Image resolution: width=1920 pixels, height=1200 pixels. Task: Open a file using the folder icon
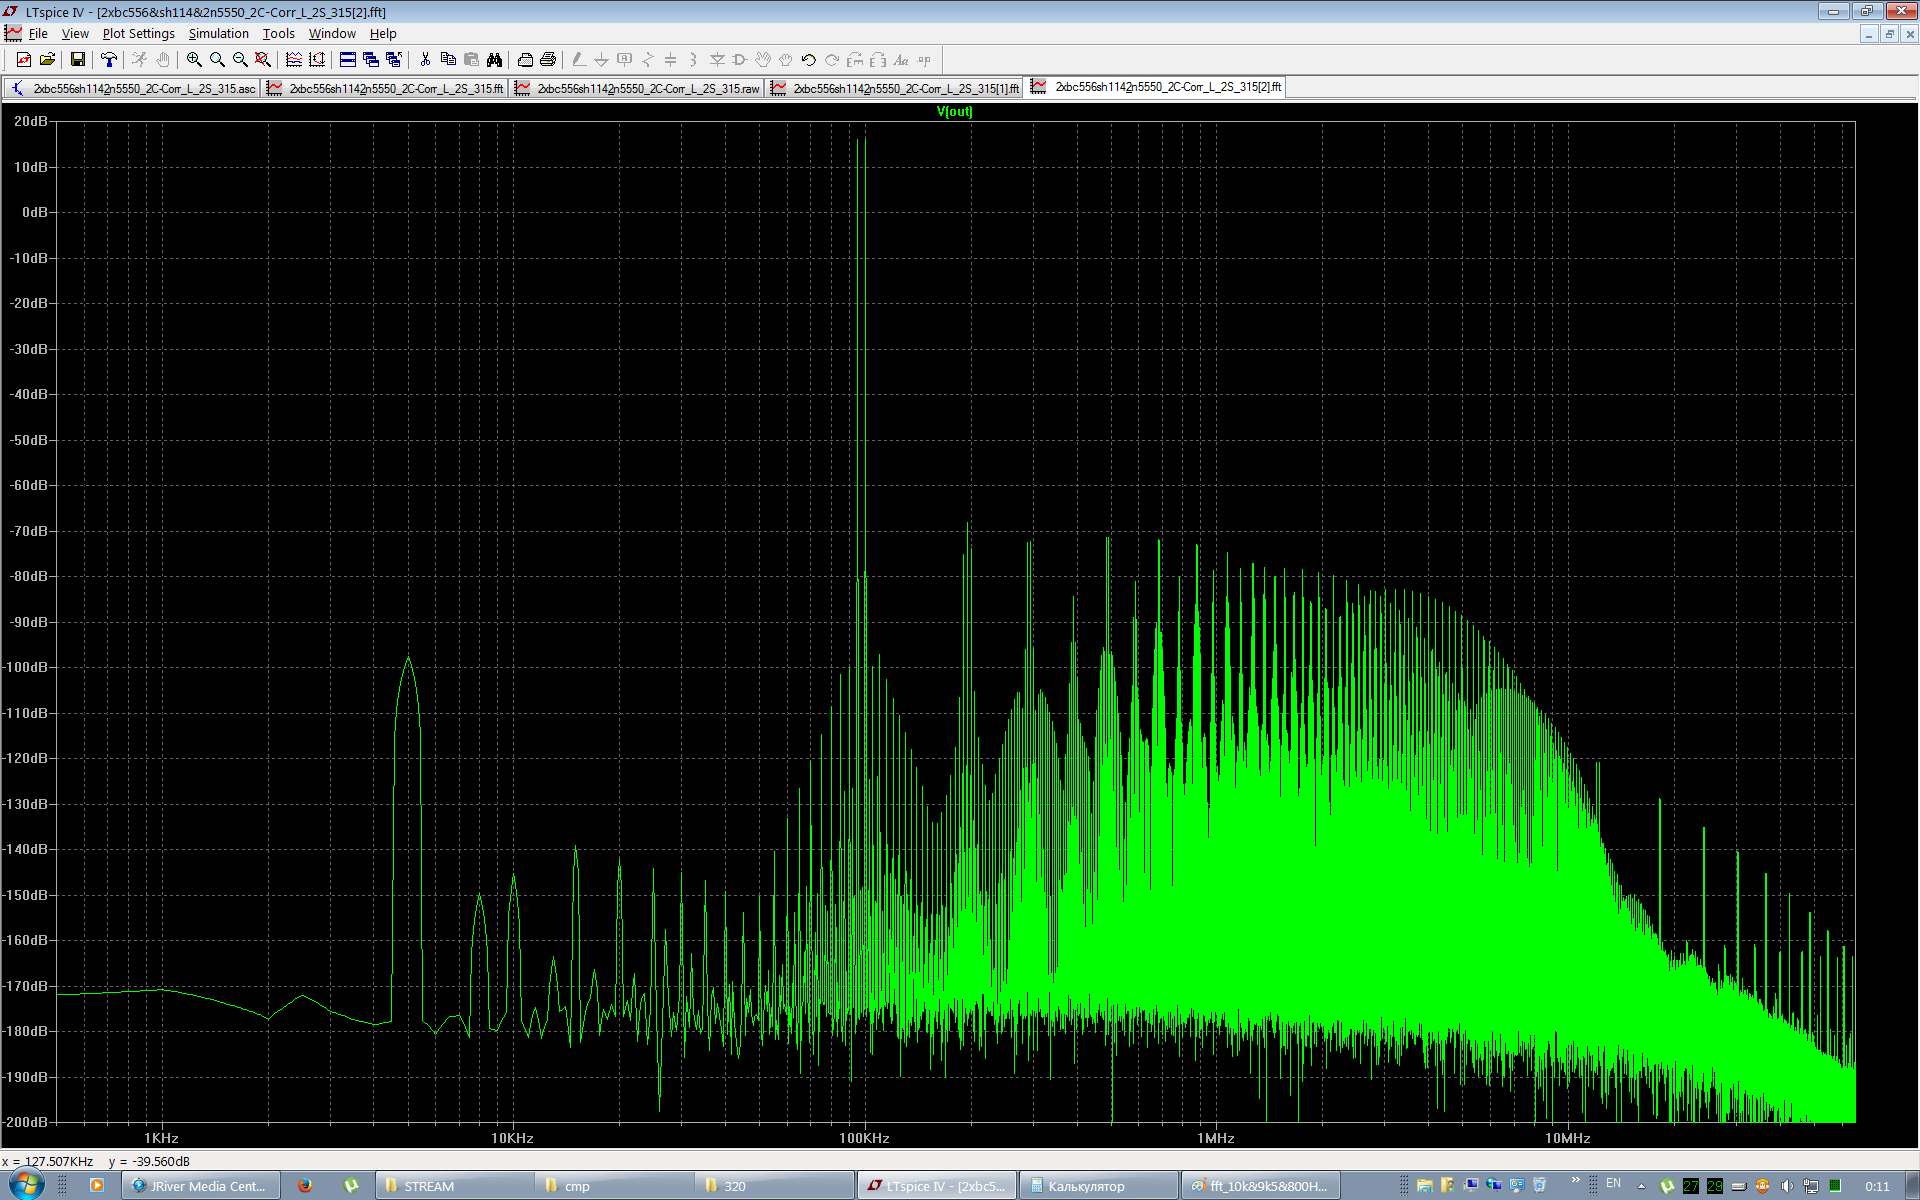[x=47, y=60]
